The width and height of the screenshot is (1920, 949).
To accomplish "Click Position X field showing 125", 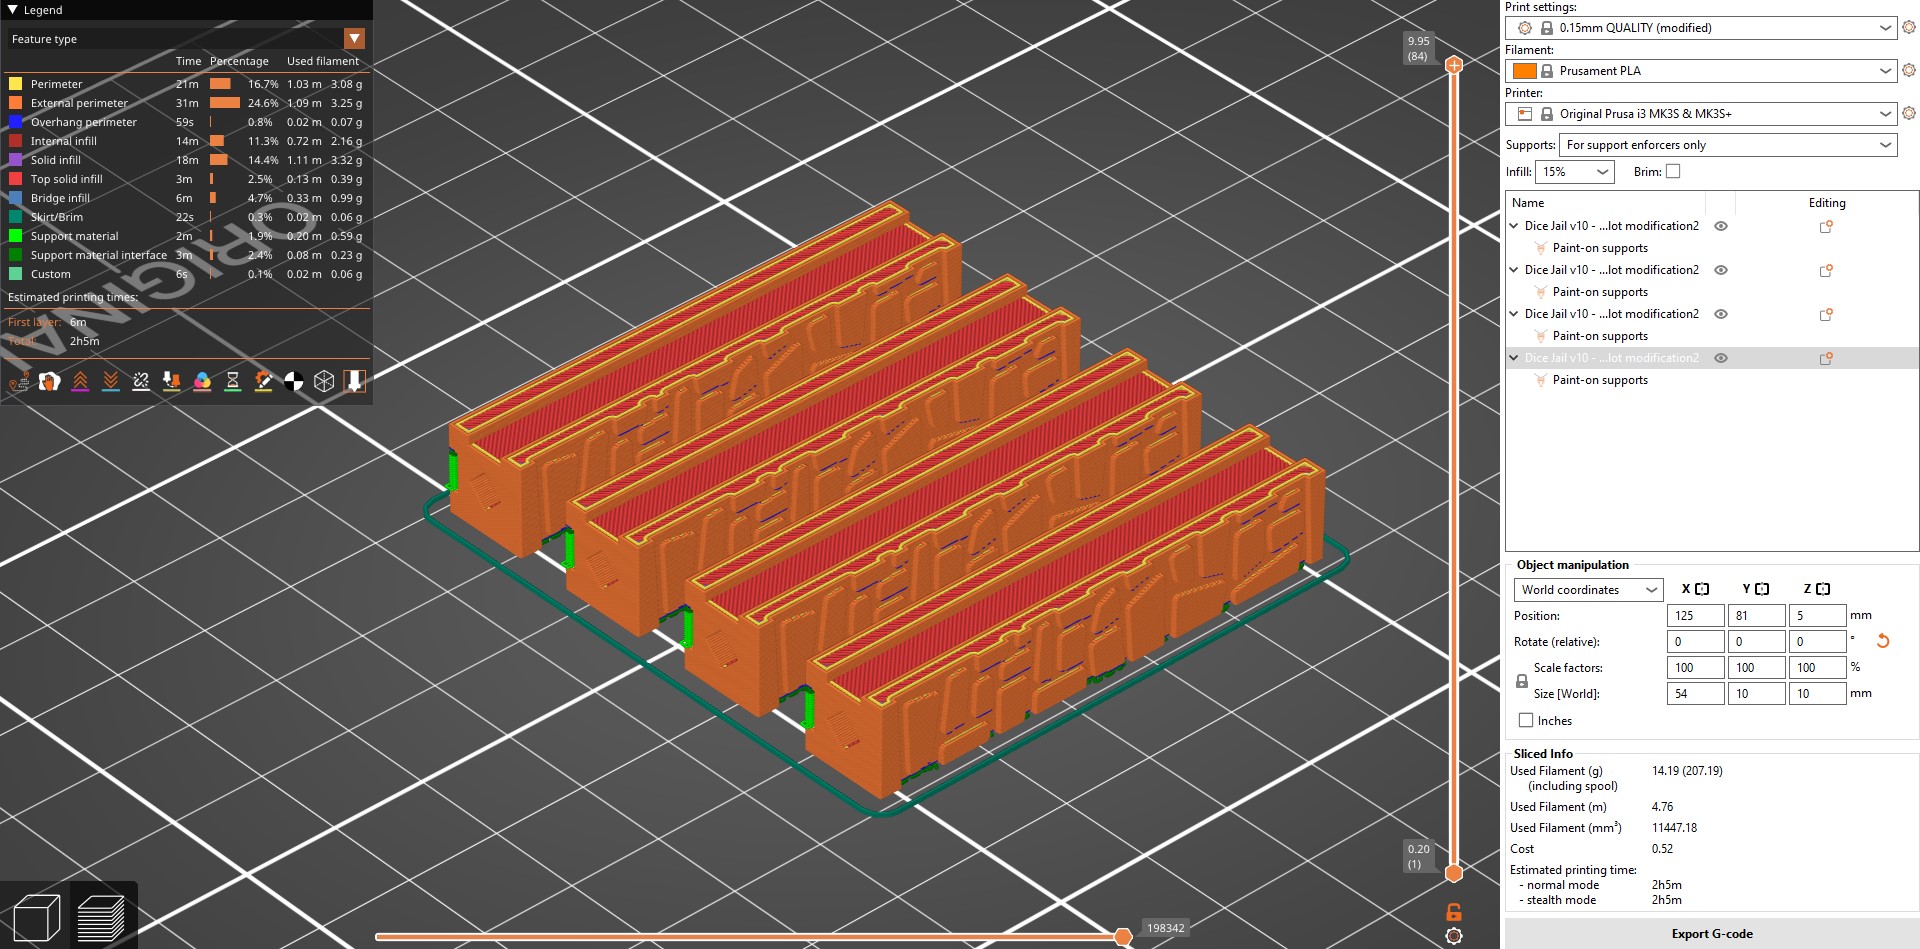I will click(x=1695, y=616).
